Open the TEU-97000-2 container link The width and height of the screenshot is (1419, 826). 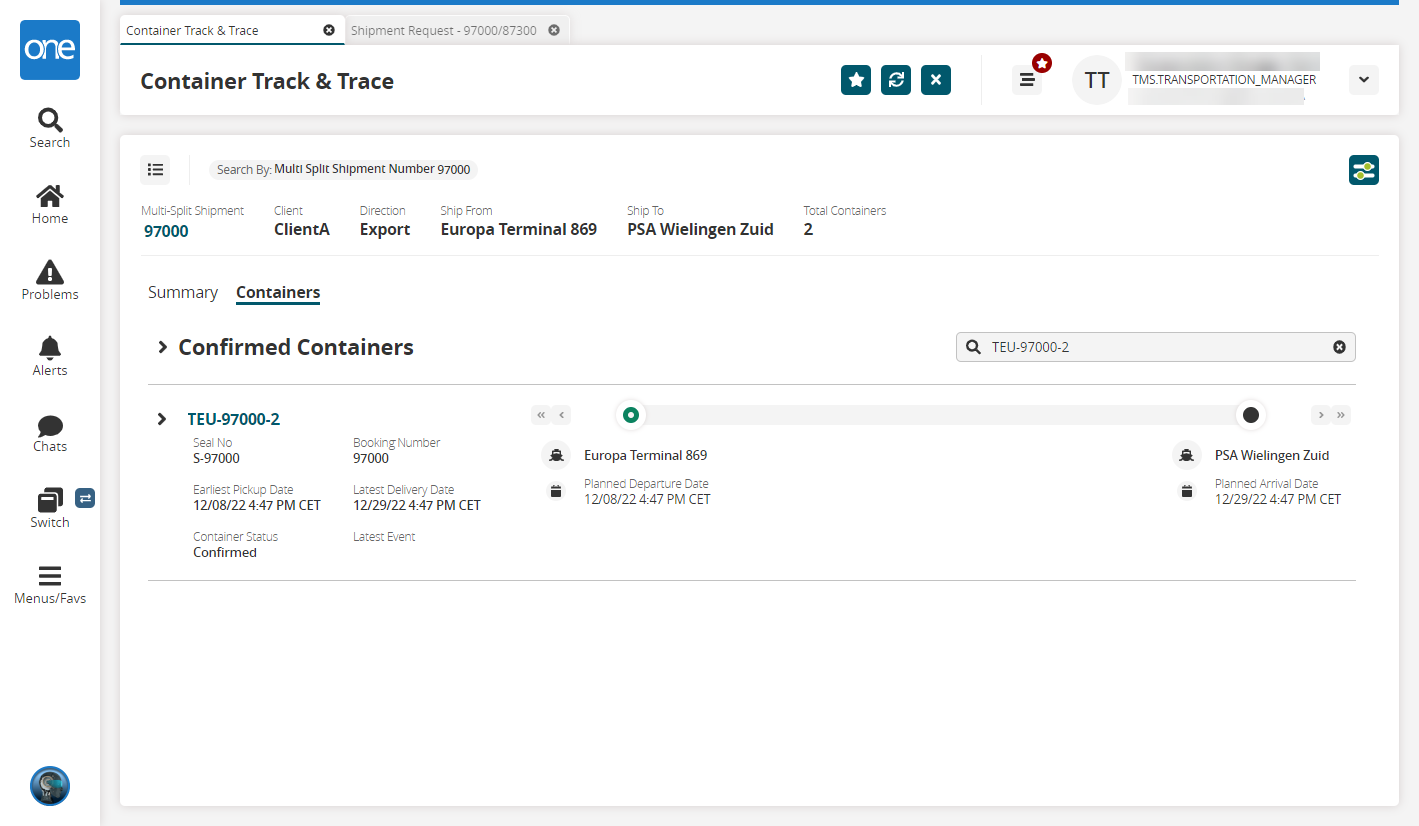pos(233,419)
